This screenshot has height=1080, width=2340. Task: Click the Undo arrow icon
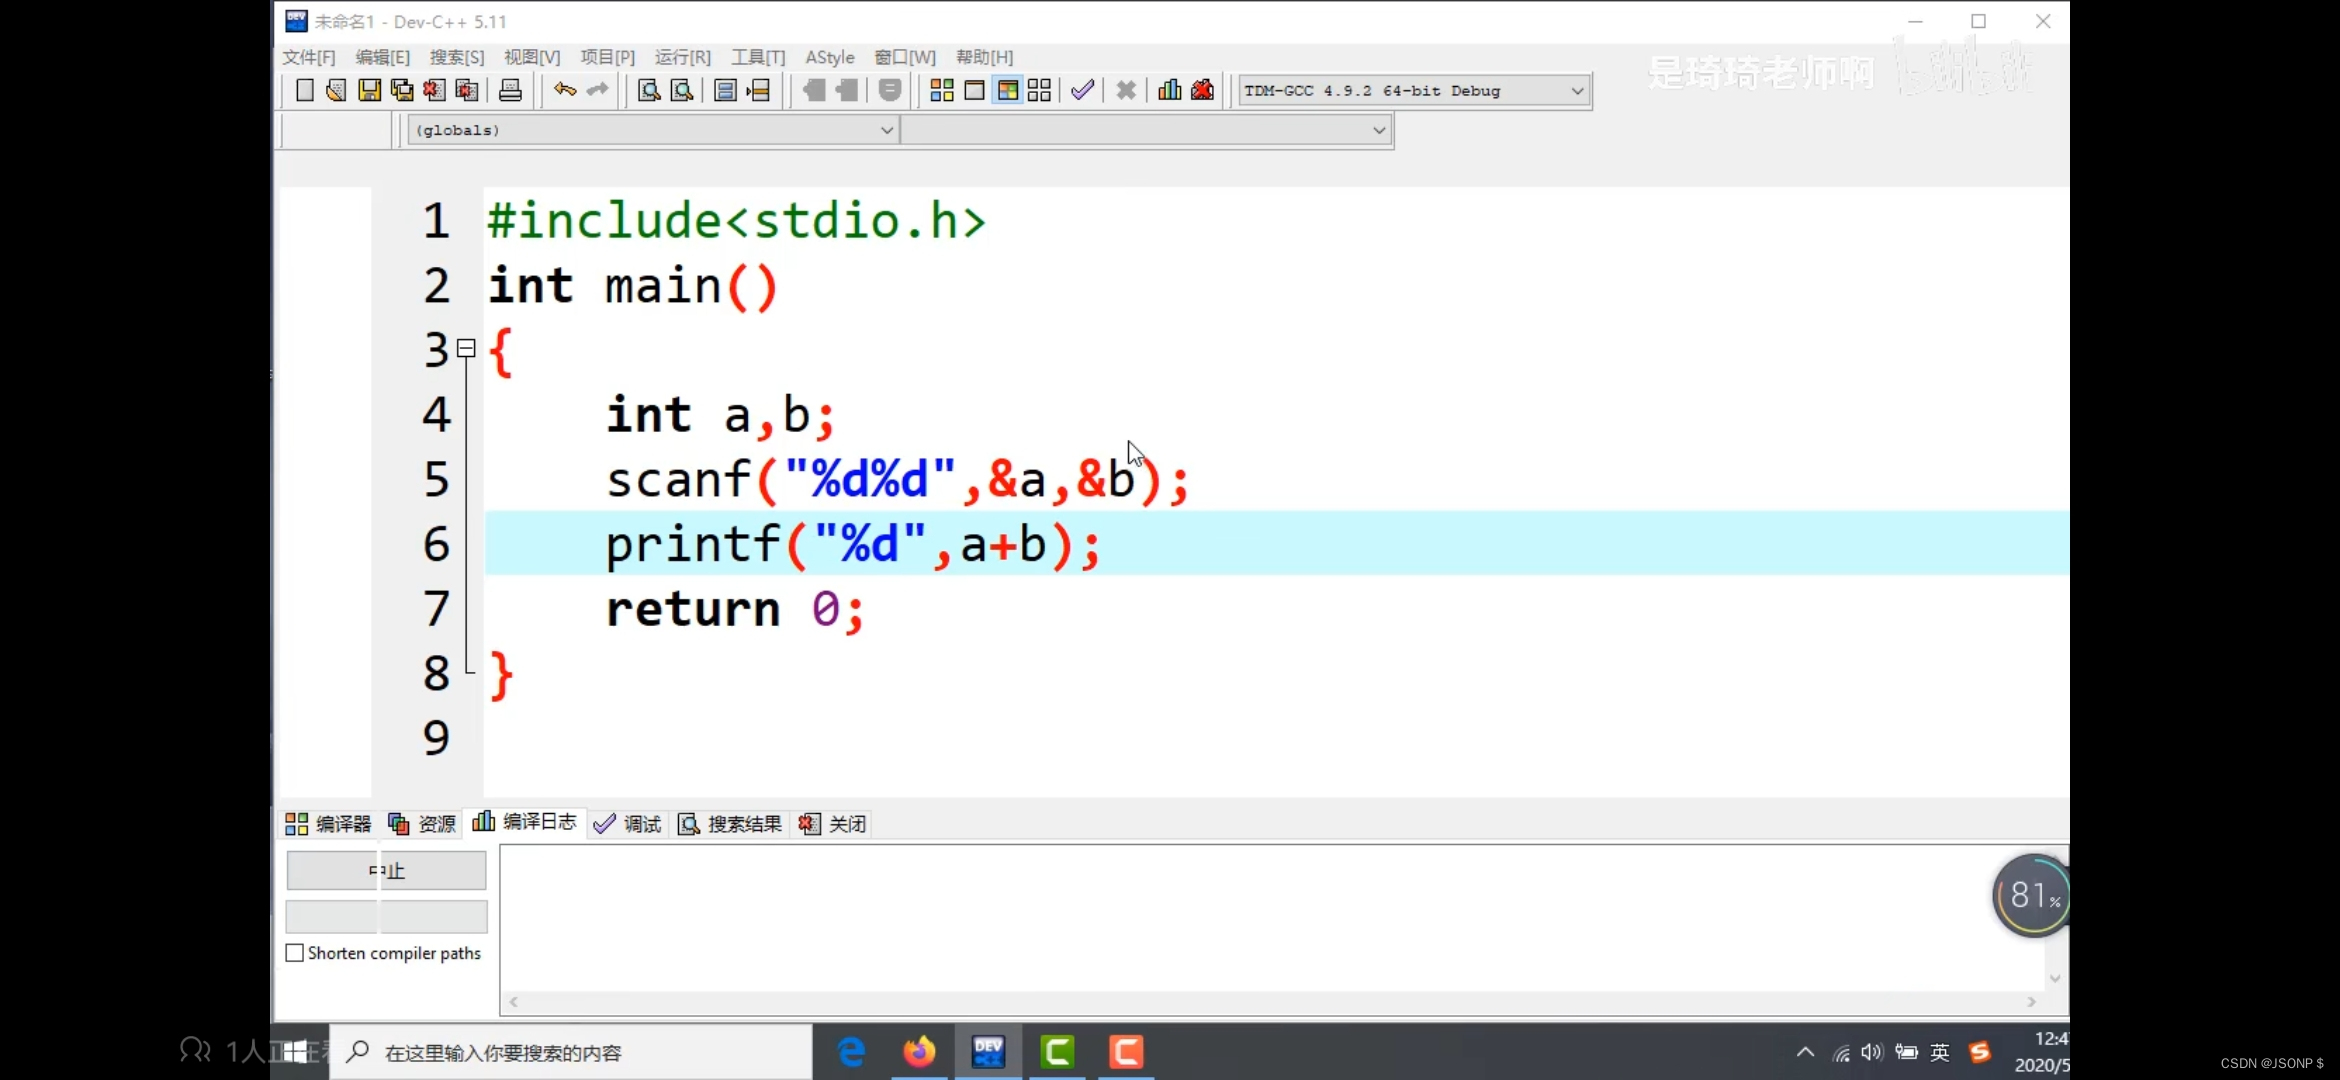[x=565, y=91]
